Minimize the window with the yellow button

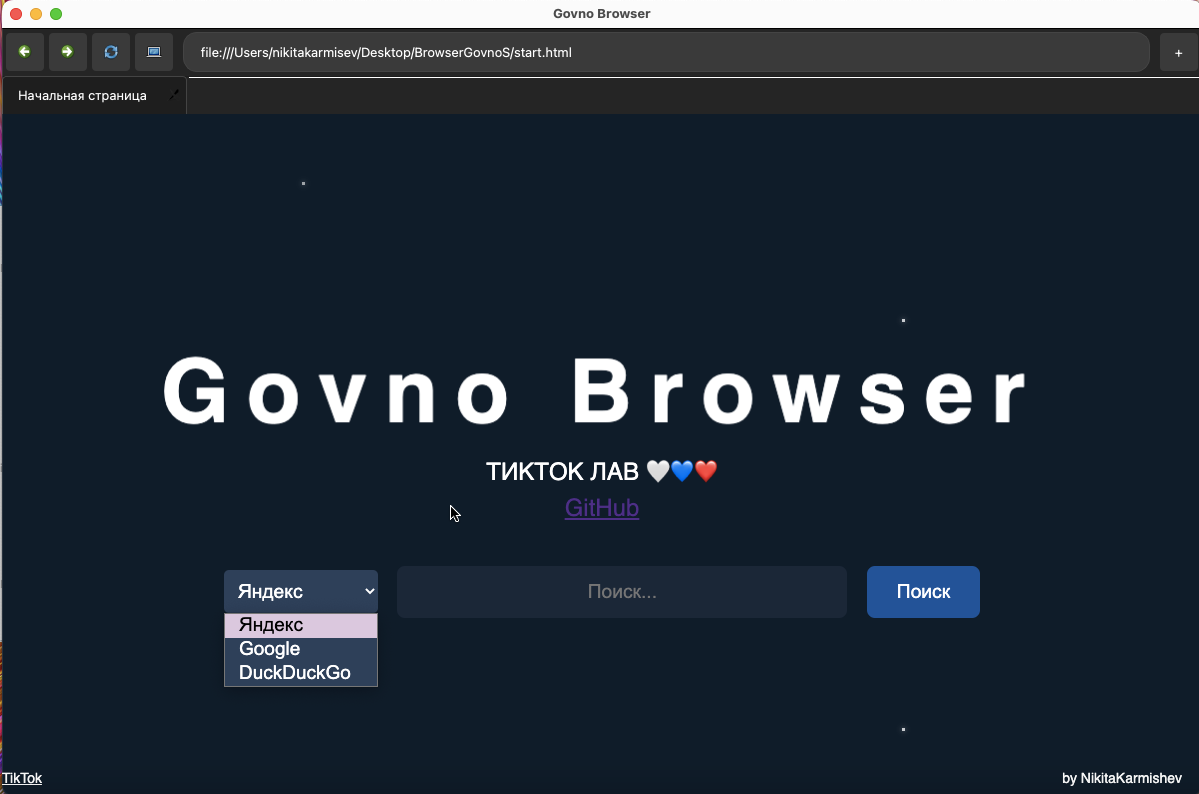tap(35, 14)
